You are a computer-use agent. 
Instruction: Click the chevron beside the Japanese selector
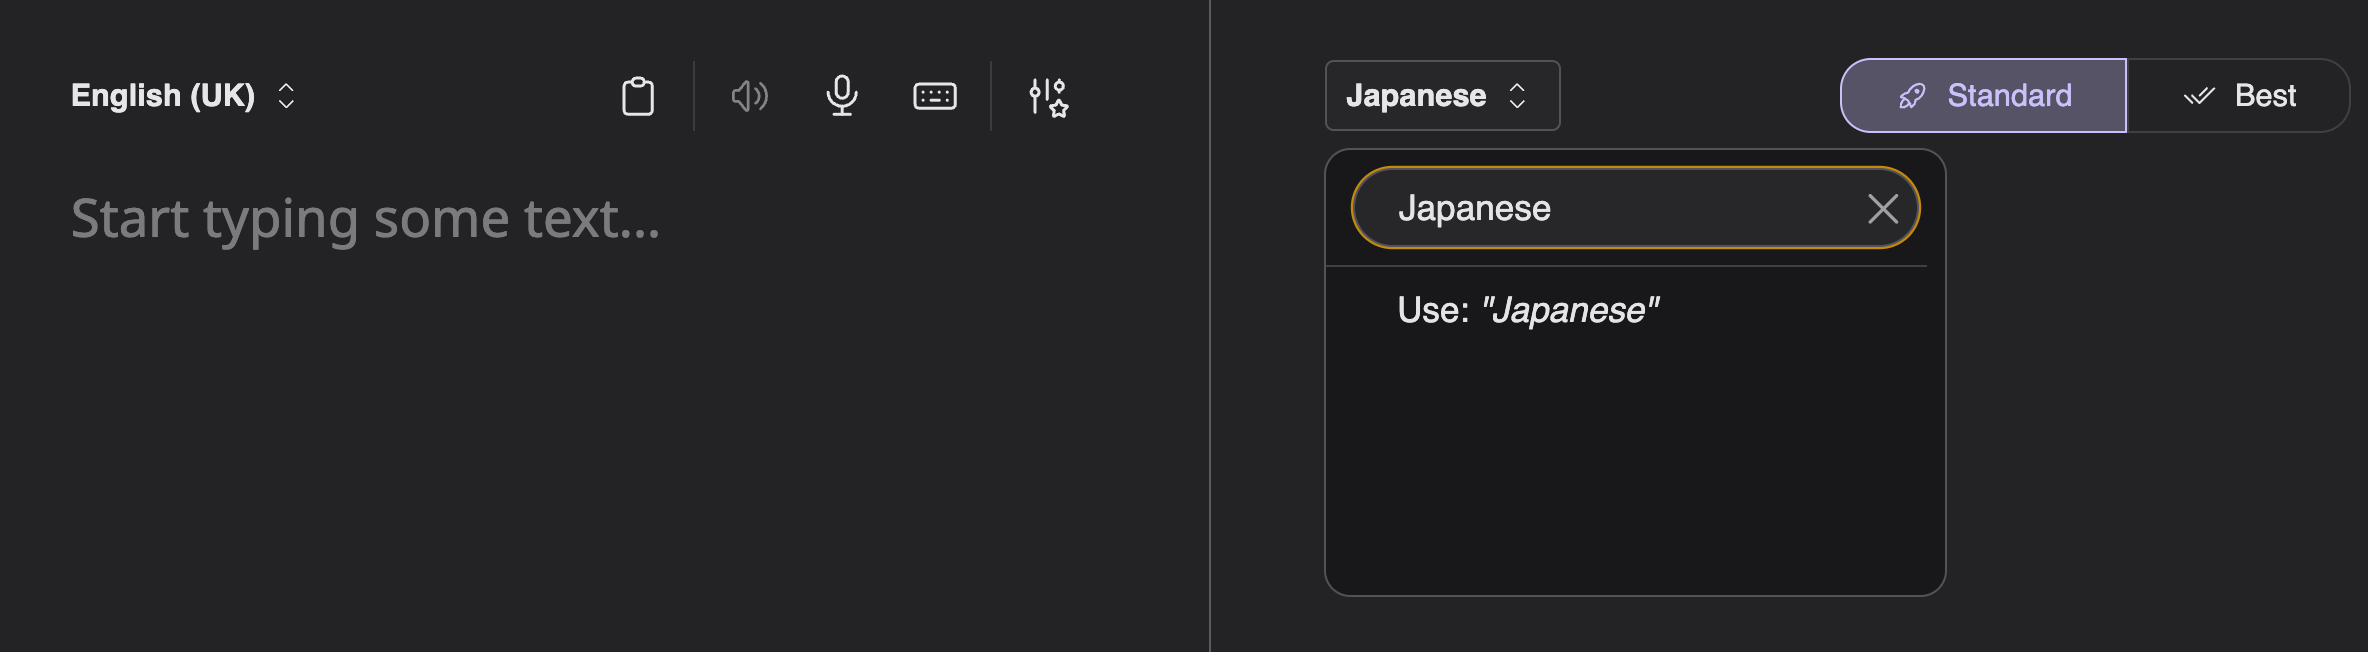click(x=1517, y=96)
